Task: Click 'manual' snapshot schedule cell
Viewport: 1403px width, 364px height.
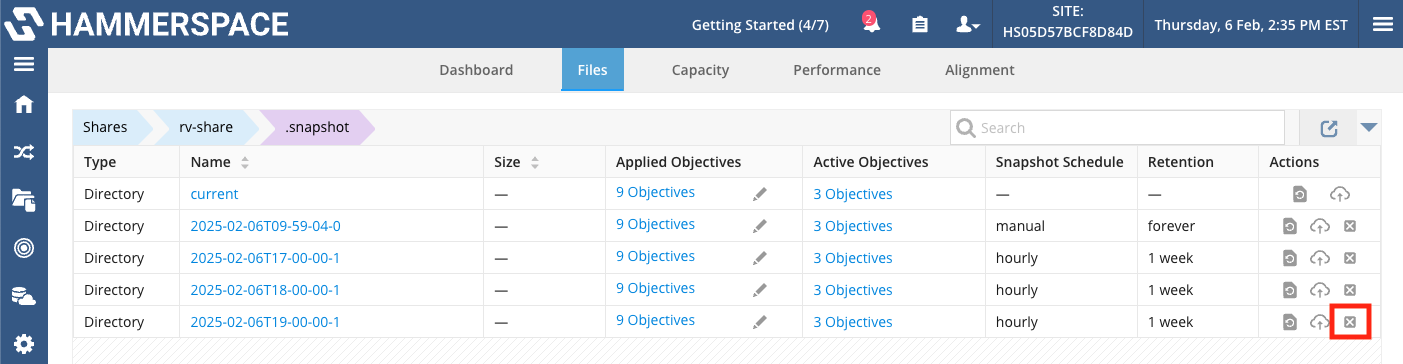Action: (x=1020, y=226)
